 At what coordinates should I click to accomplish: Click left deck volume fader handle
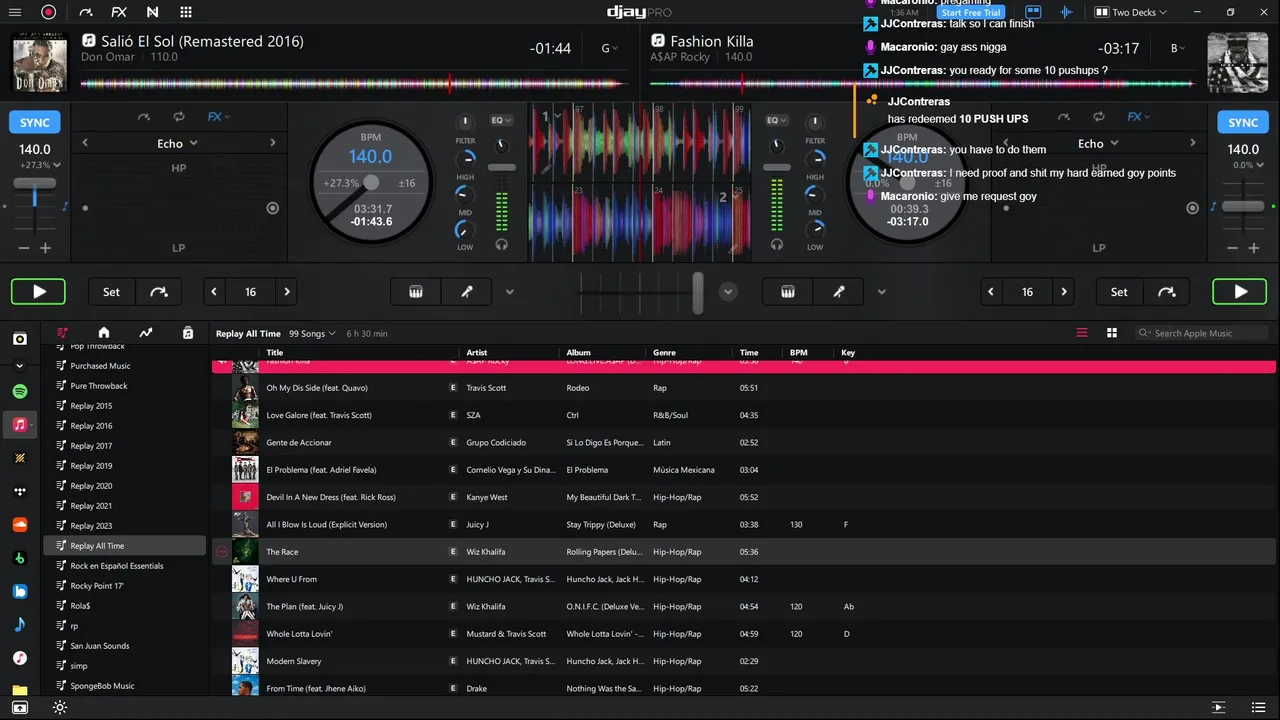501,167
